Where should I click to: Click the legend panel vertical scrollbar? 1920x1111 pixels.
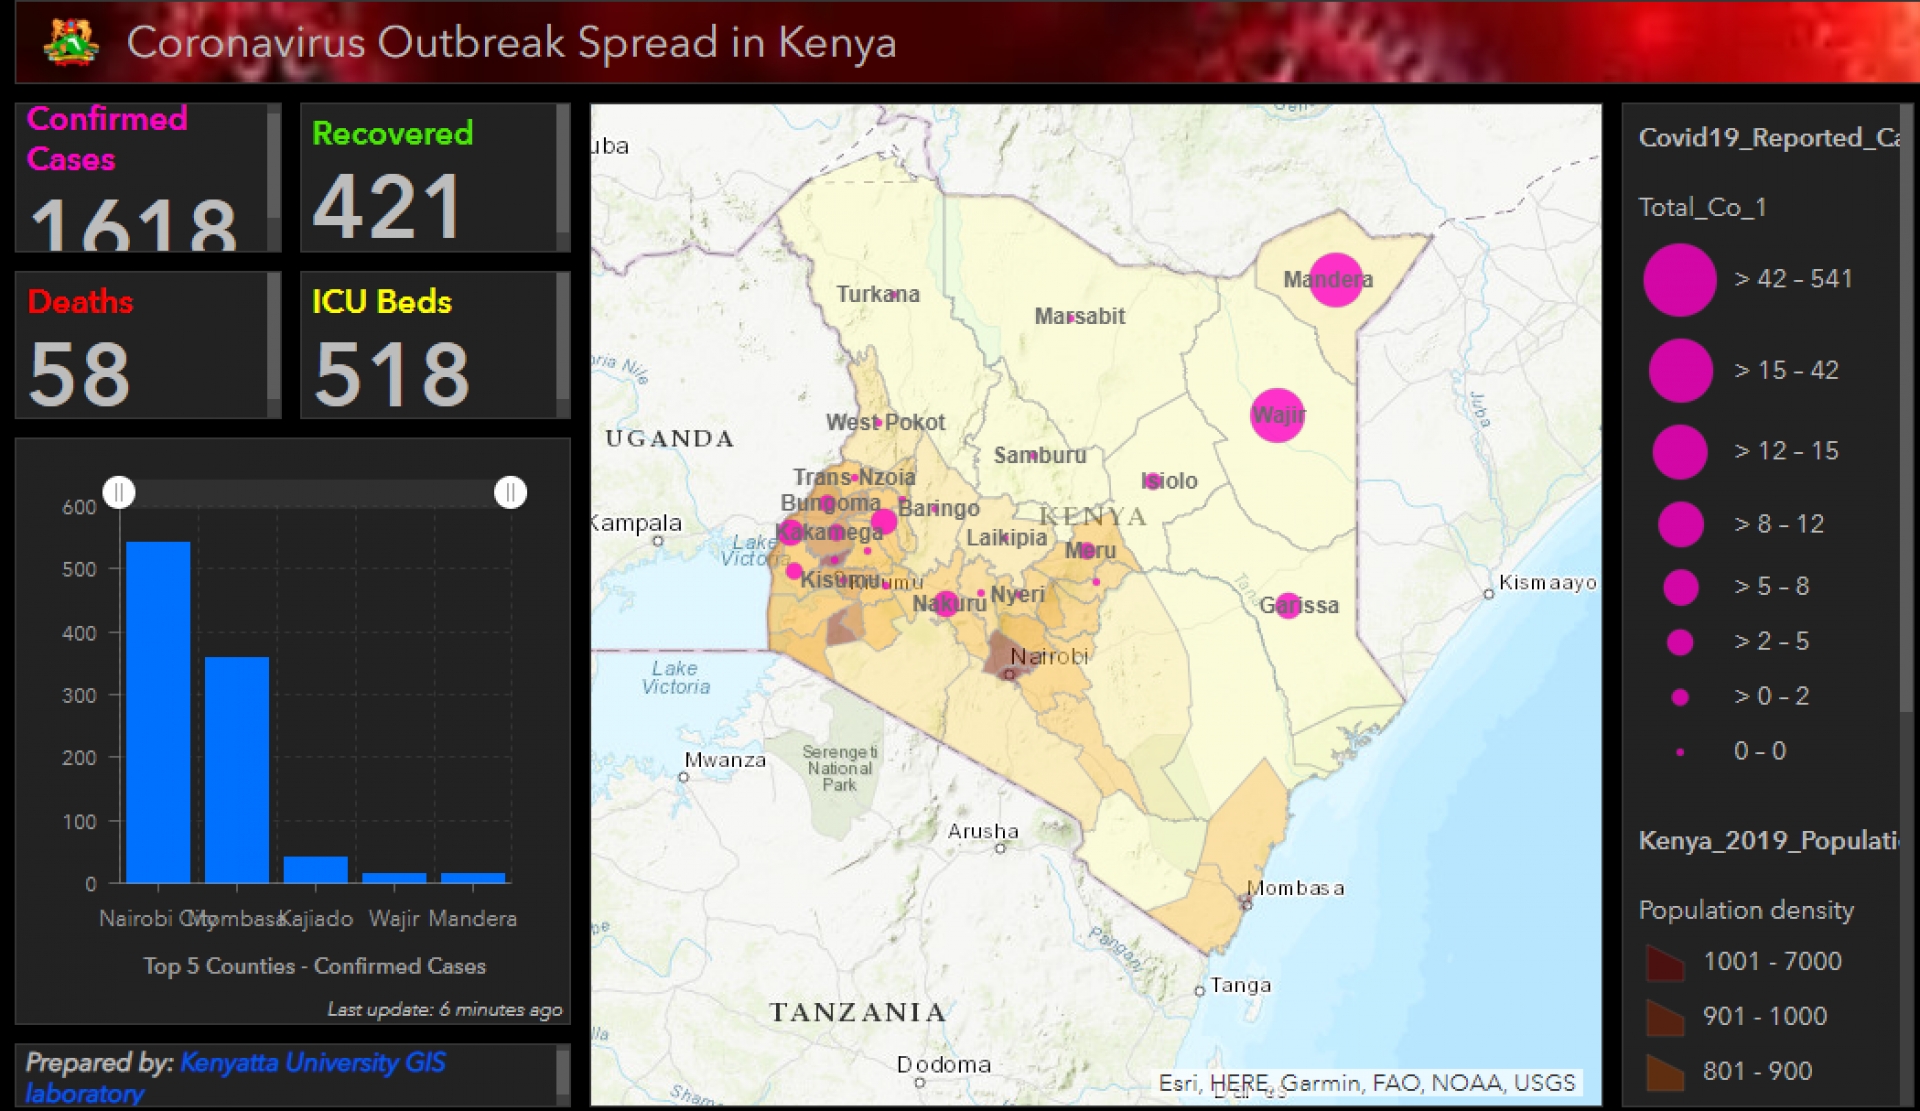pyautogui.click(x=1906, y=410)
